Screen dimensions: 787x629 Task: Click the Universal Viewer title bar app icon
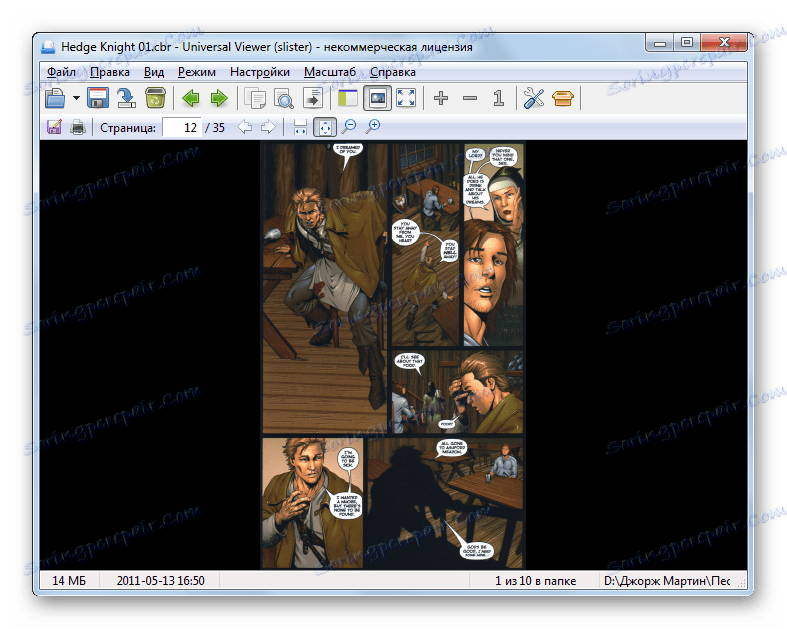coord(48,47)
